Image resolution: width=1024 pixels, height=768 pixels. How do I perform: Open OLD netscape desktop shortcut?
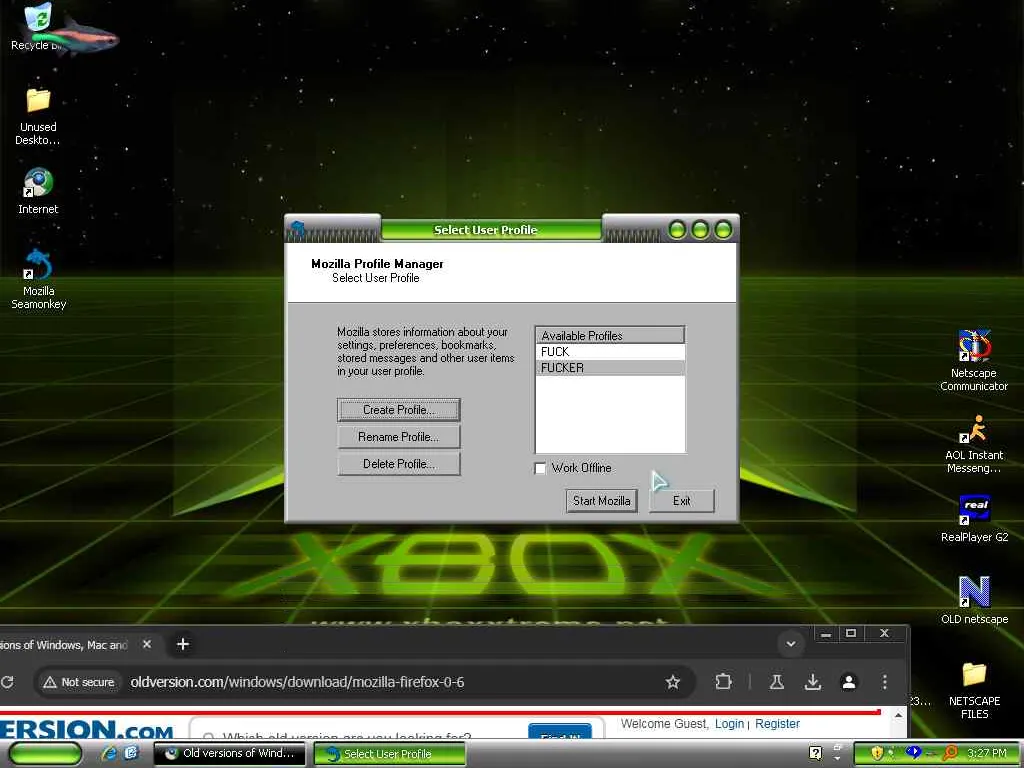click(x=974, y=600)
